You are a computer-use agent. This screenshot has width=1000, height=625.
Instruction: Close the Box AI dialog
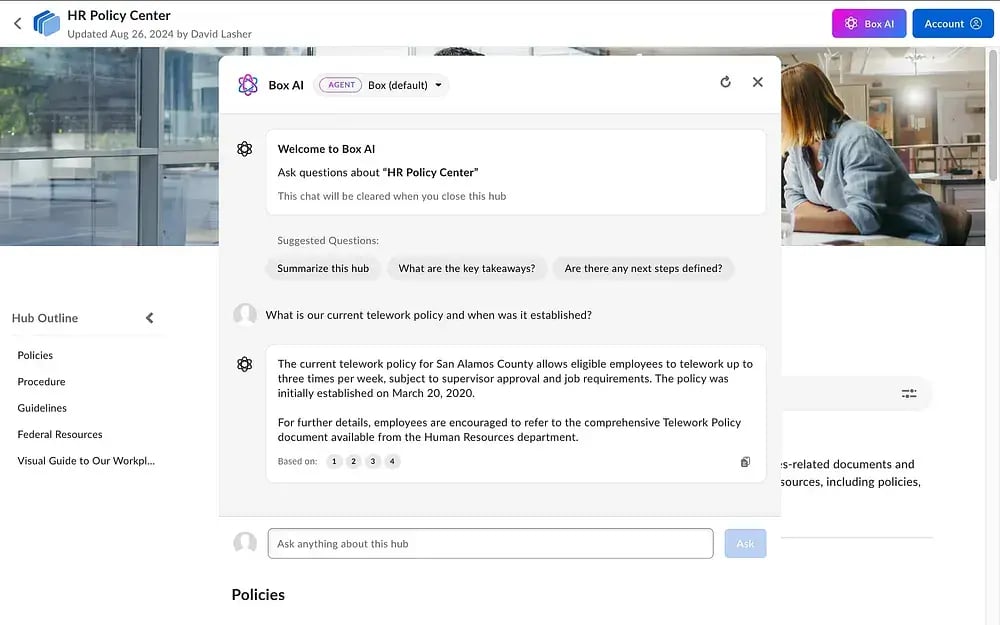[x=758, y=82]
